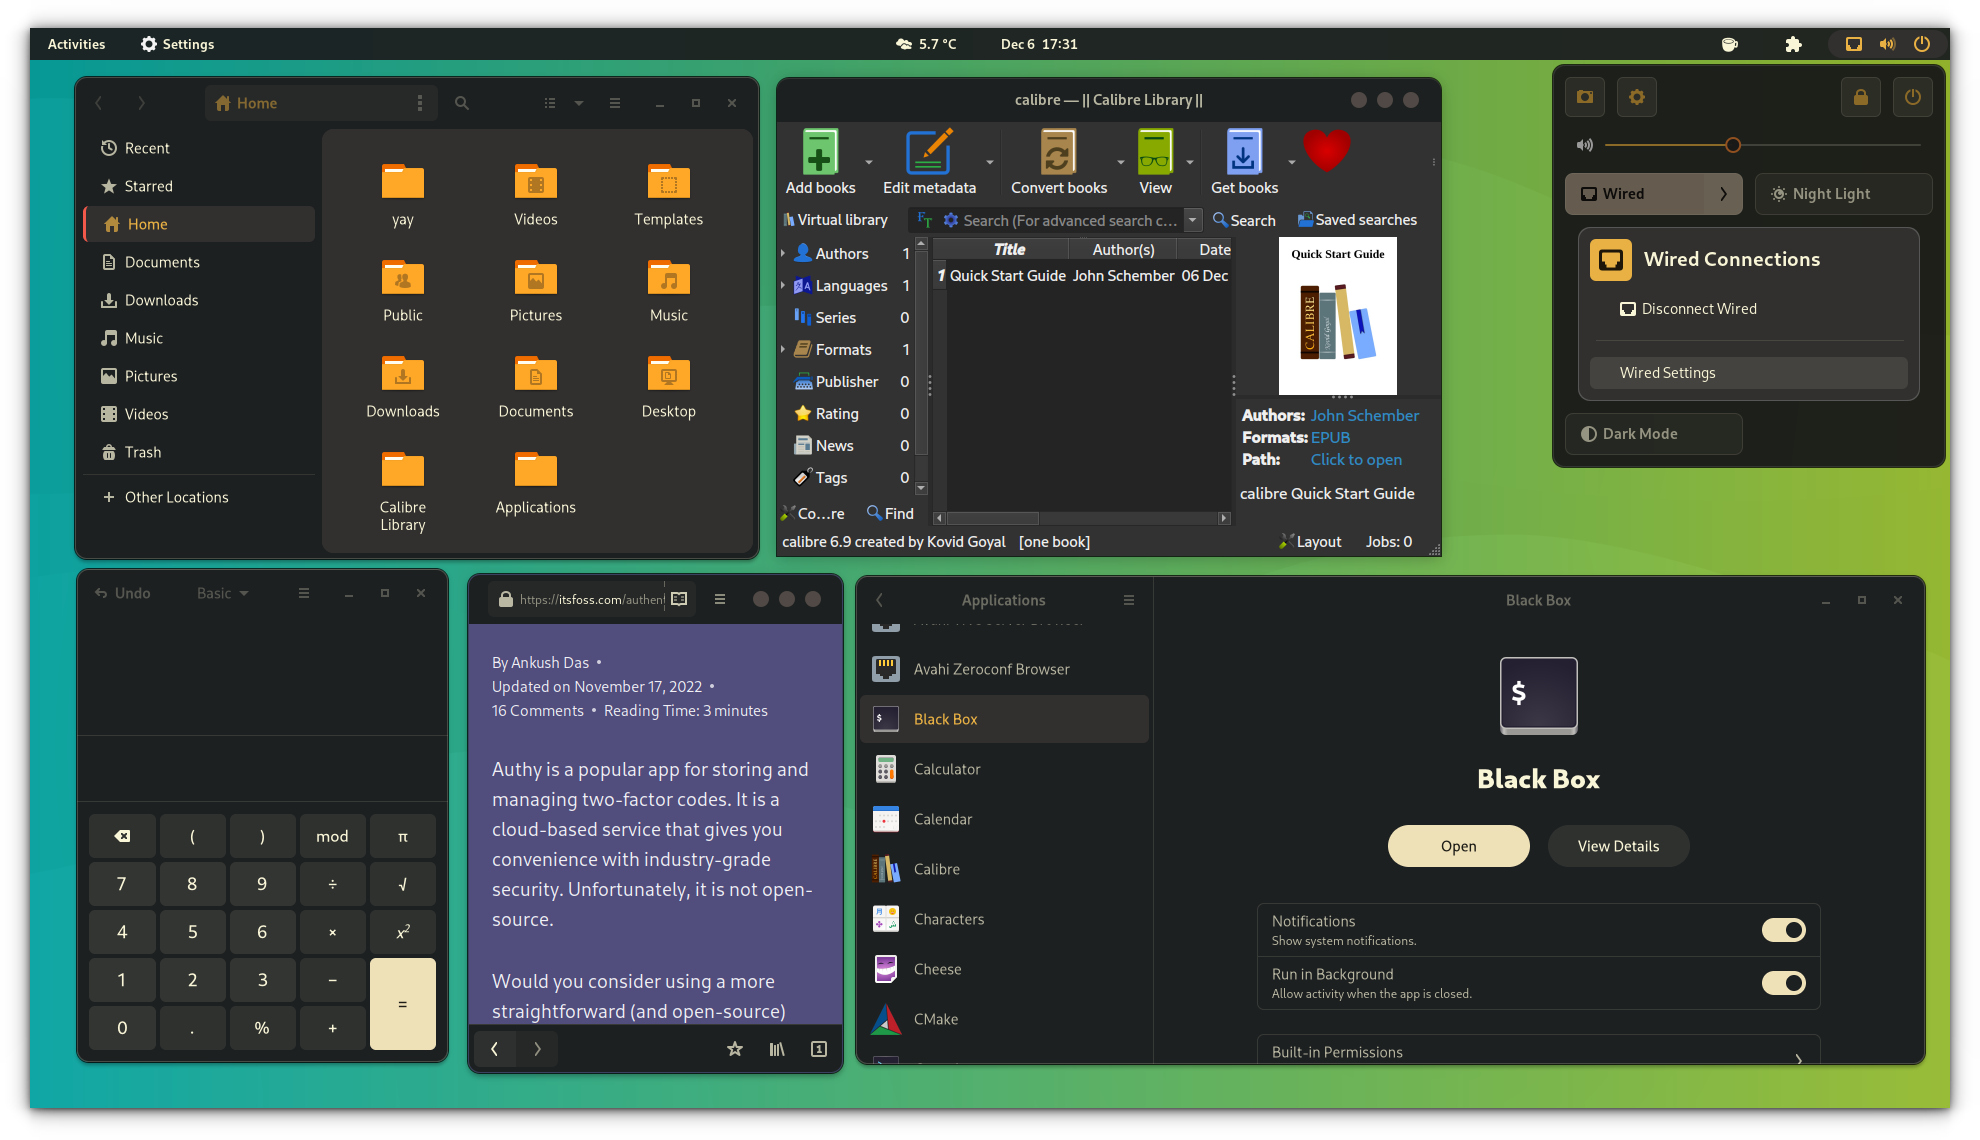Toggle the Run in Background switch
The width and height of the screenshot is (1980, 1140).
click(x=1783, y=983)
